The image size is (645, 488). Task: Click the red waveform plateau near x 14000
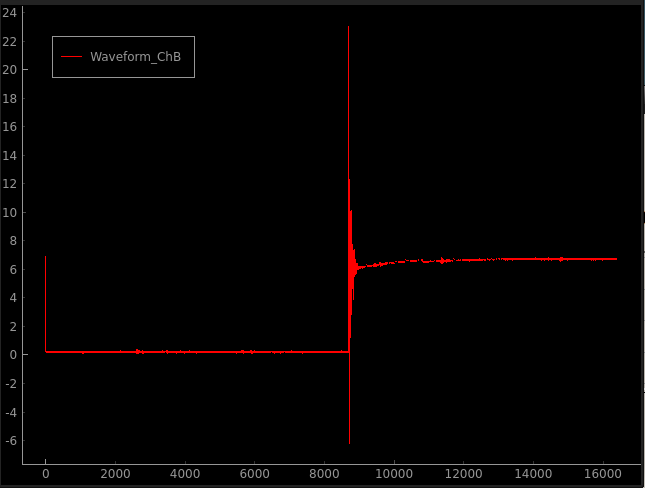click(532, 259)
